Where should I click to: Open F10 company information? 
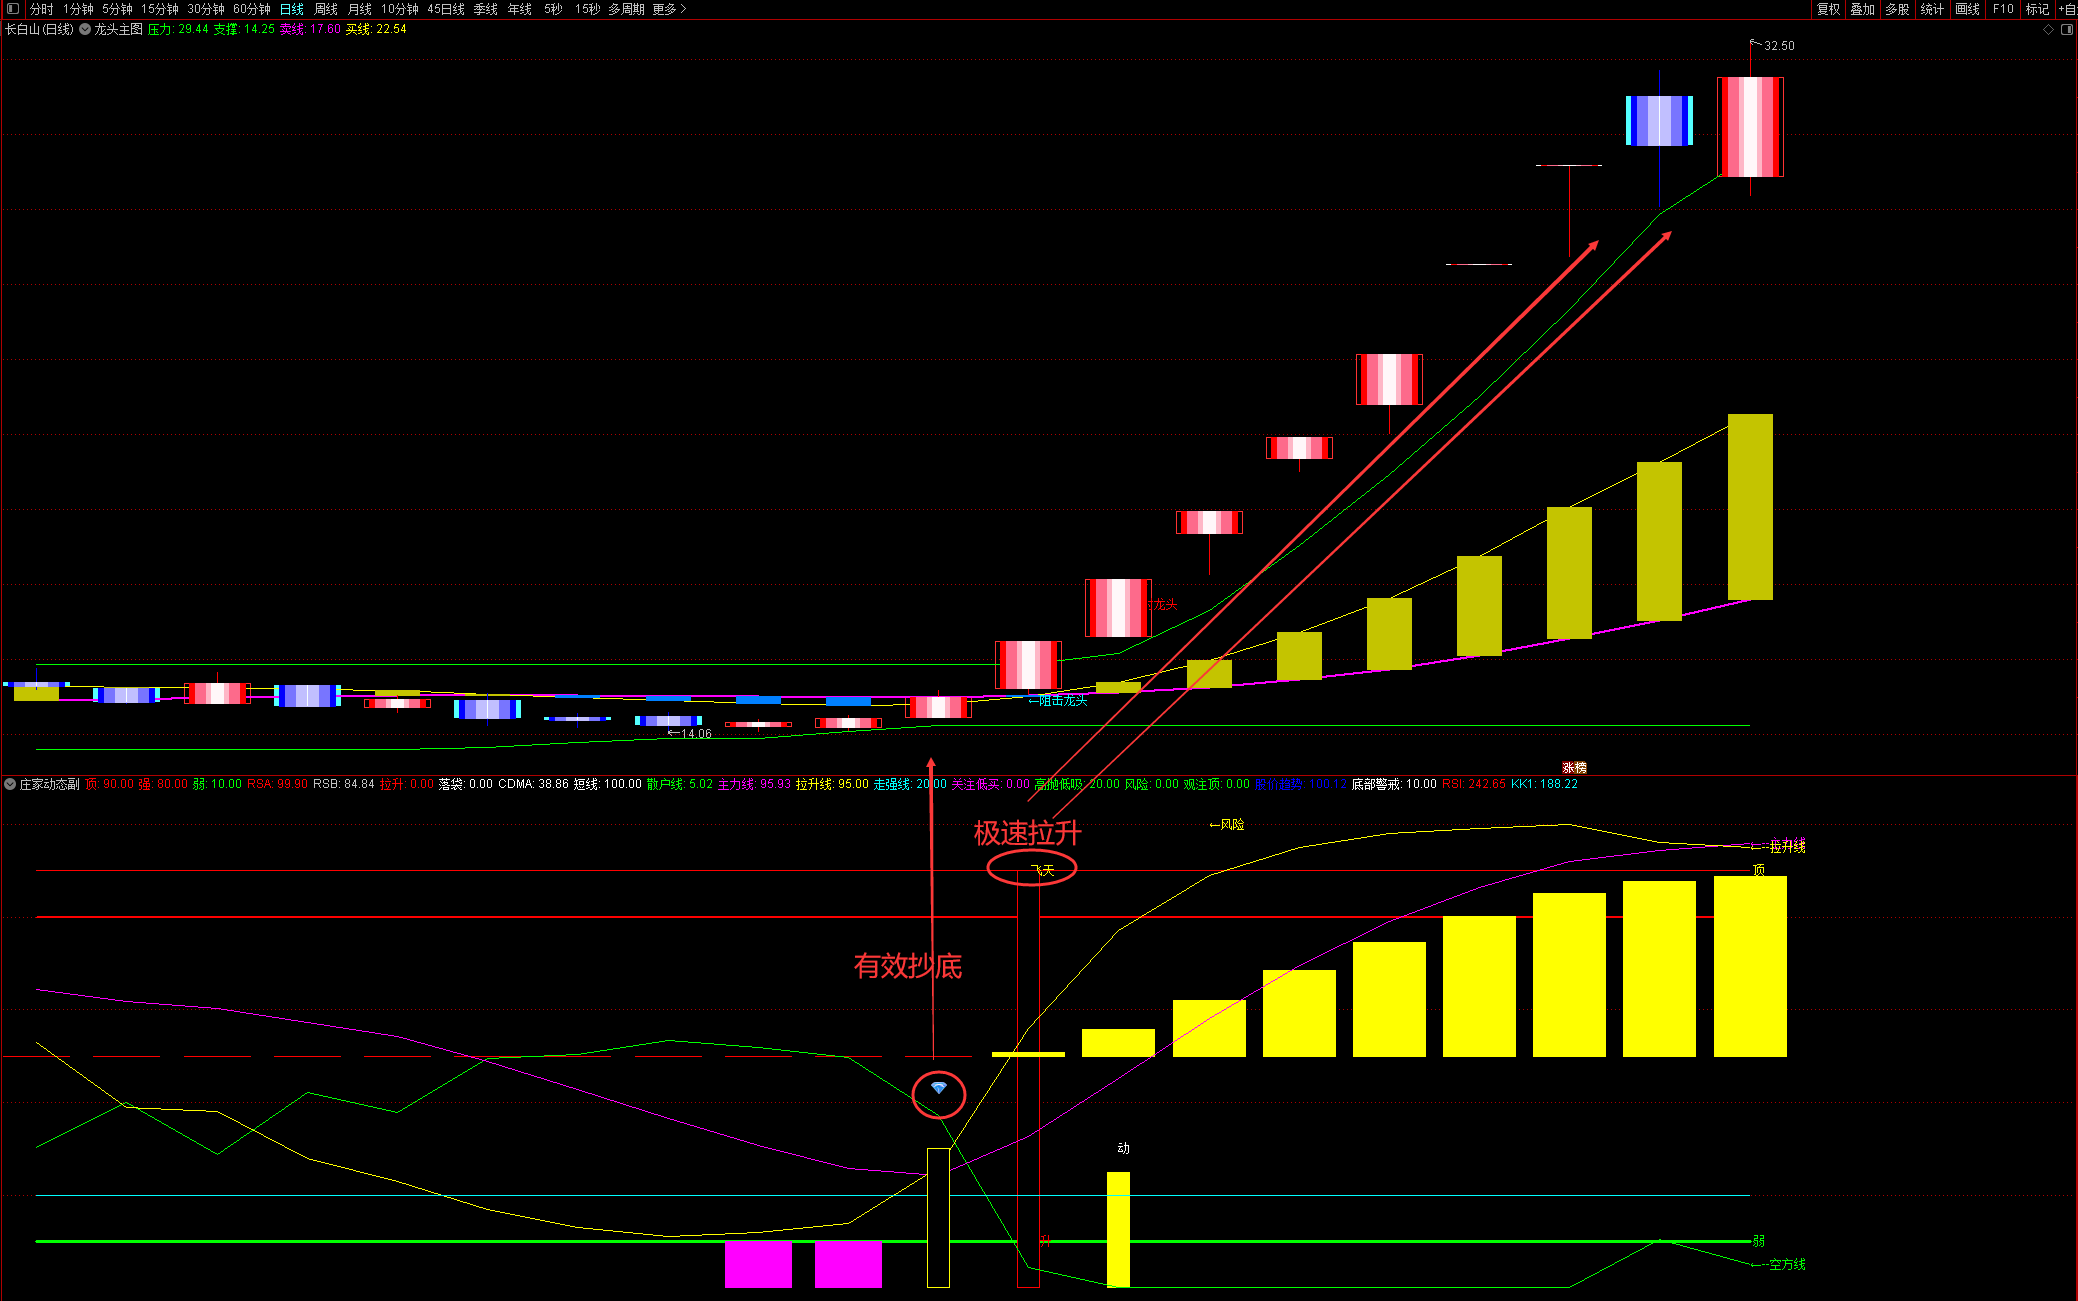point(2003,9)
